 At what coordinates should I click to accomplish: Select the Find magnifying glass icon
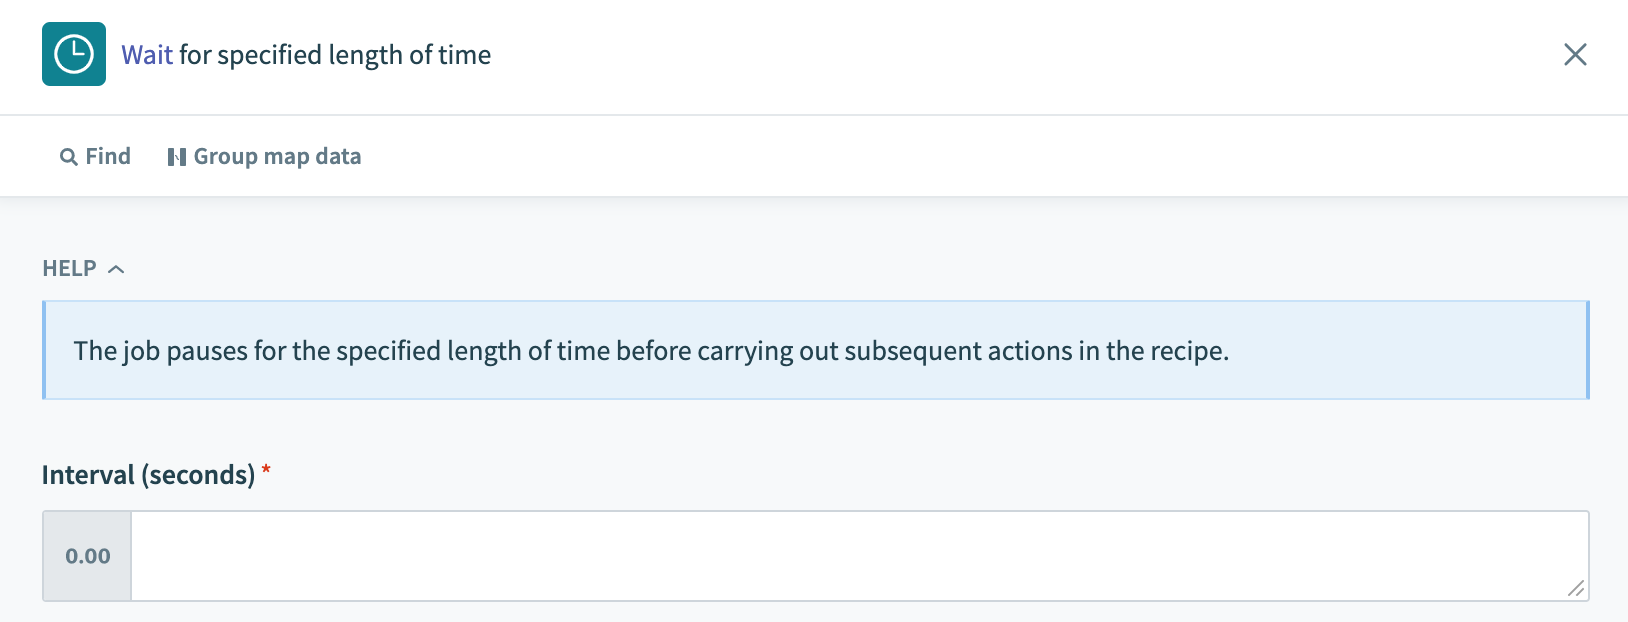coord(68,156)
